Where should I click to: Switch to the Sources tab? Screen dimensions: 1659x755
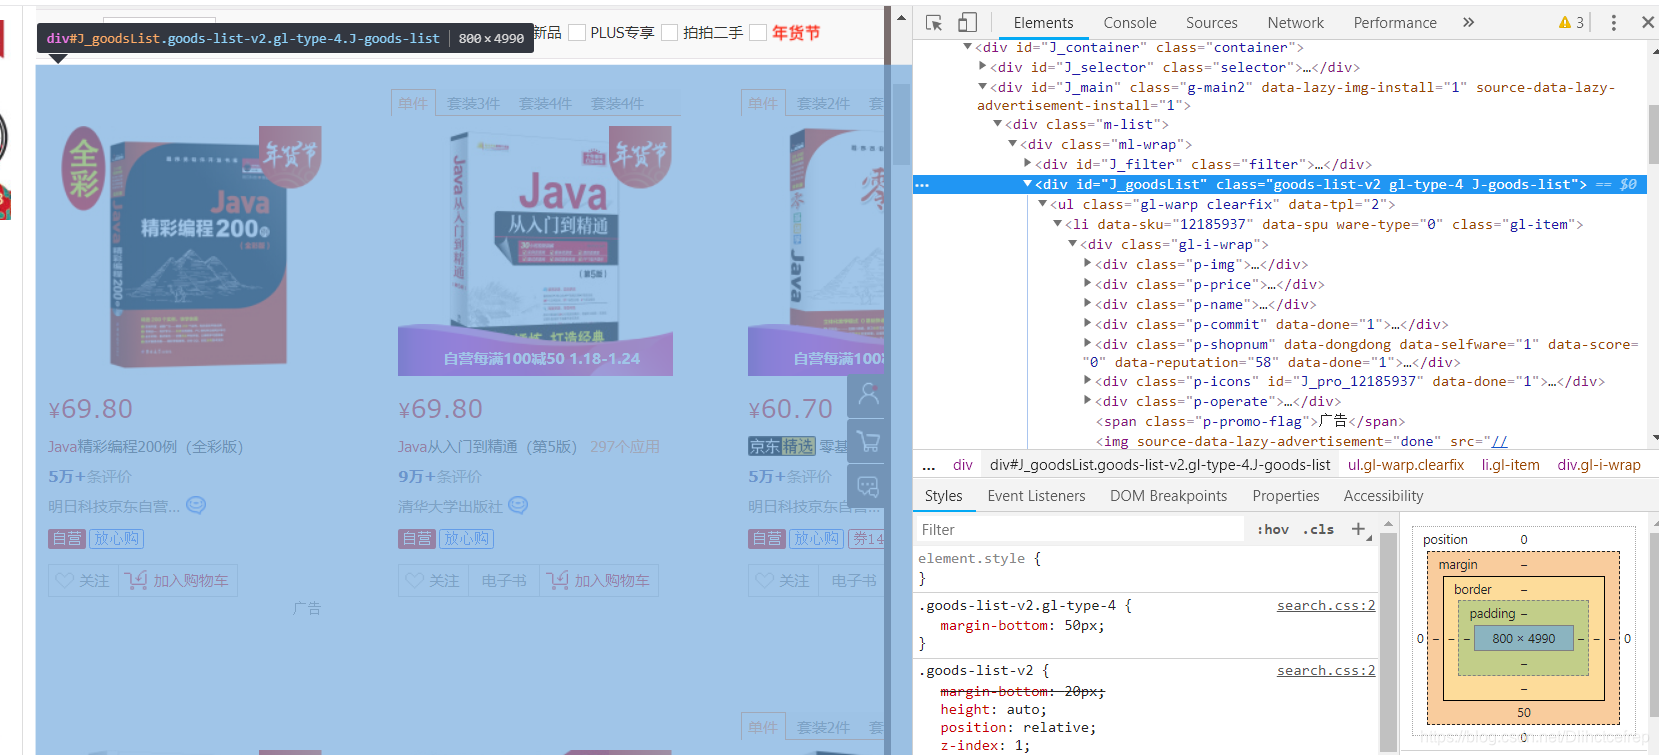[1211, 22]
